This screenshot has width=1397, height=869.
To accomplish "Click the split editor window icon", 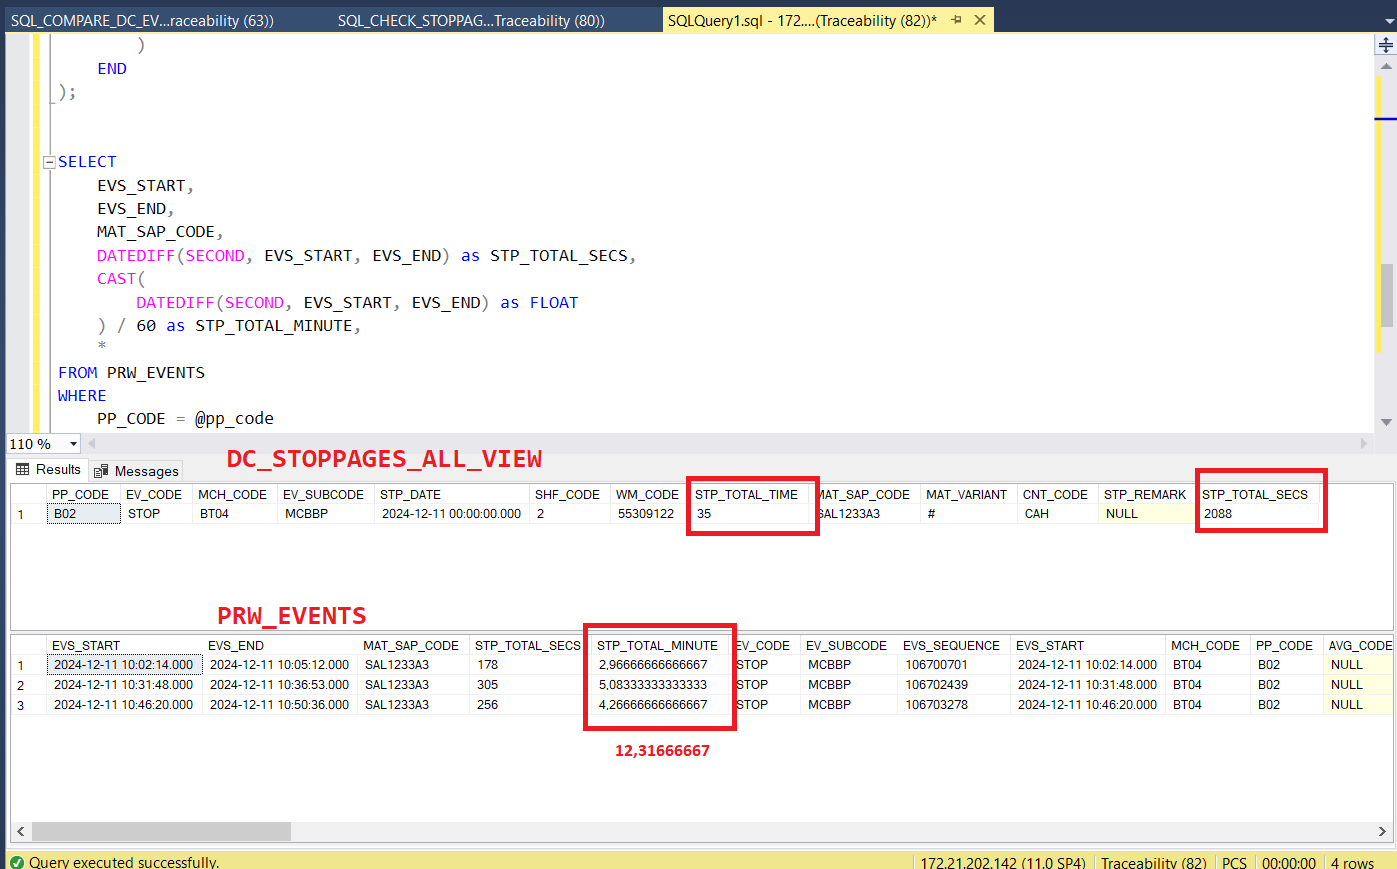I will 1386,45.
